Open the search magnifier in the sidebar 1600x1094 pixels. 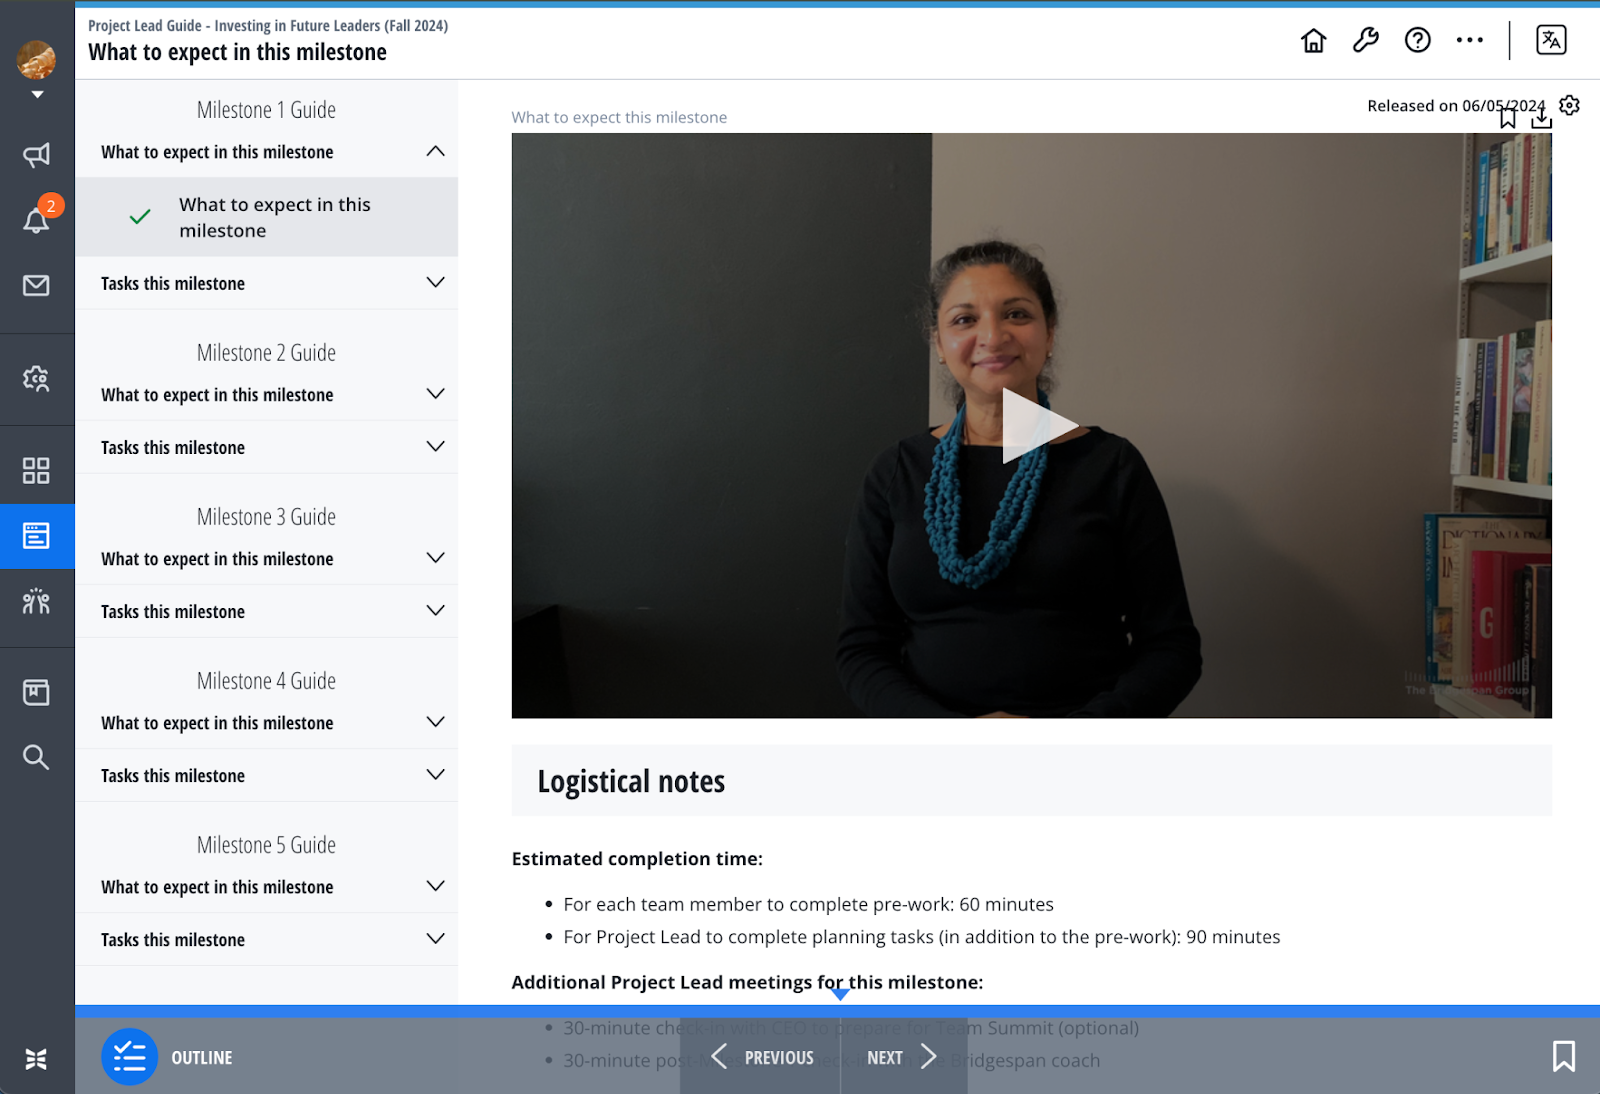coord(37,757)
